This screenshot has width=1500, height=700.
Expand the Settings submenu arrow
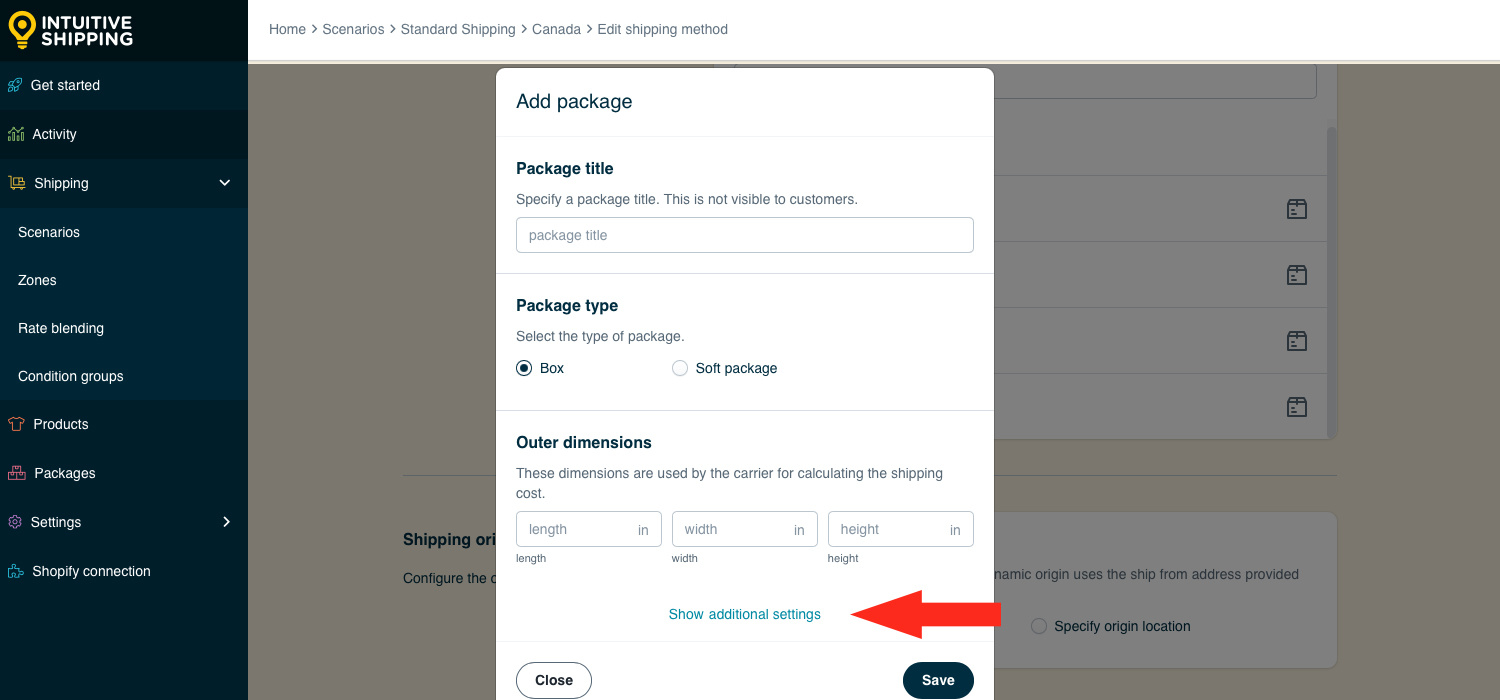click(x=226, y=522)
